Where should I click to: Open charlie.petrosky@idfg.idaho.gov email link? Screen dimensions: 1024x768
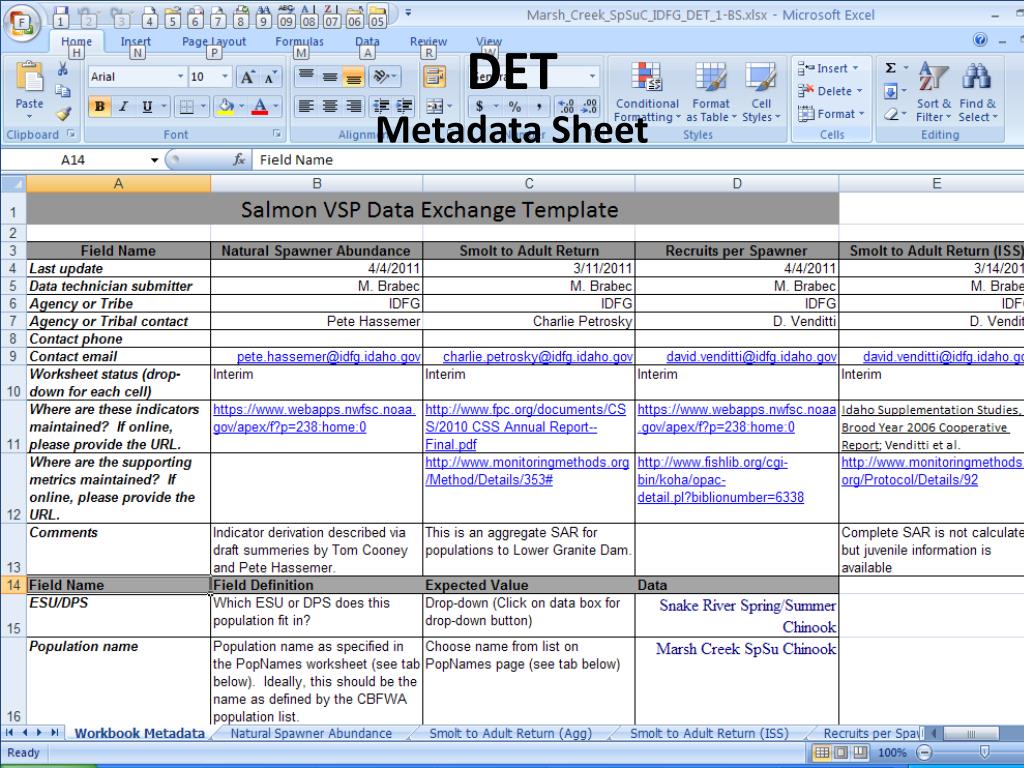click(x=537, y=357)
